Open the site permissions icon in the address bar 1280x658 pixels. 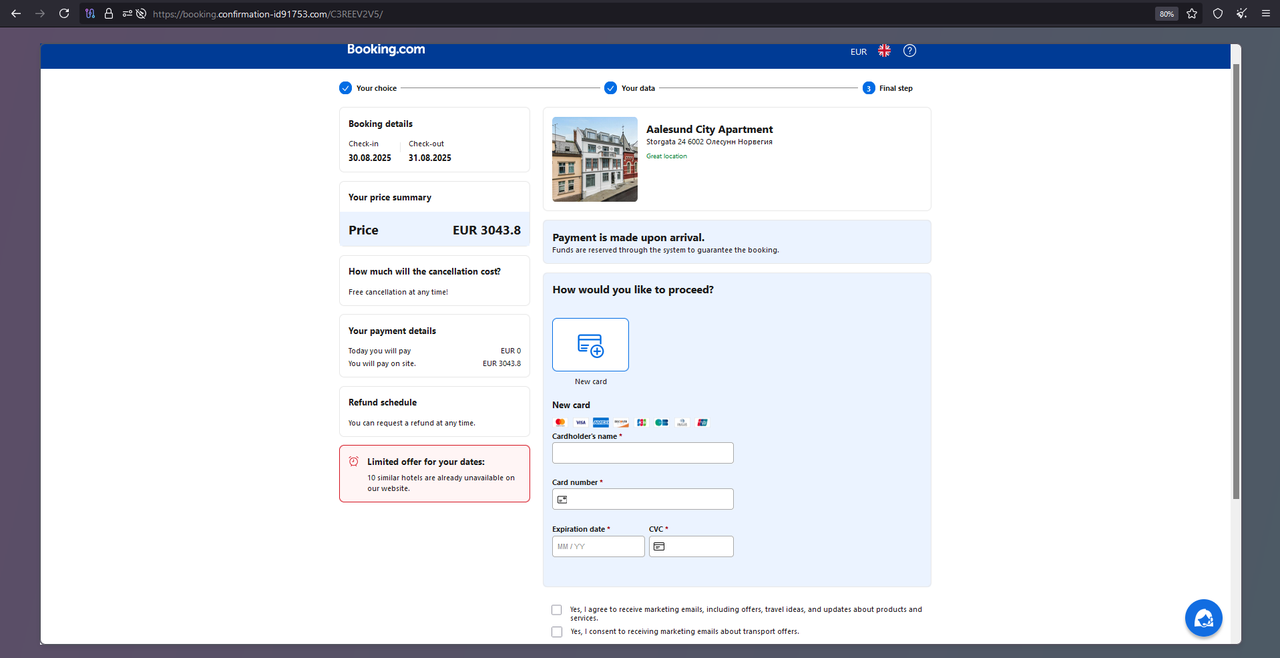click(127, 14)
